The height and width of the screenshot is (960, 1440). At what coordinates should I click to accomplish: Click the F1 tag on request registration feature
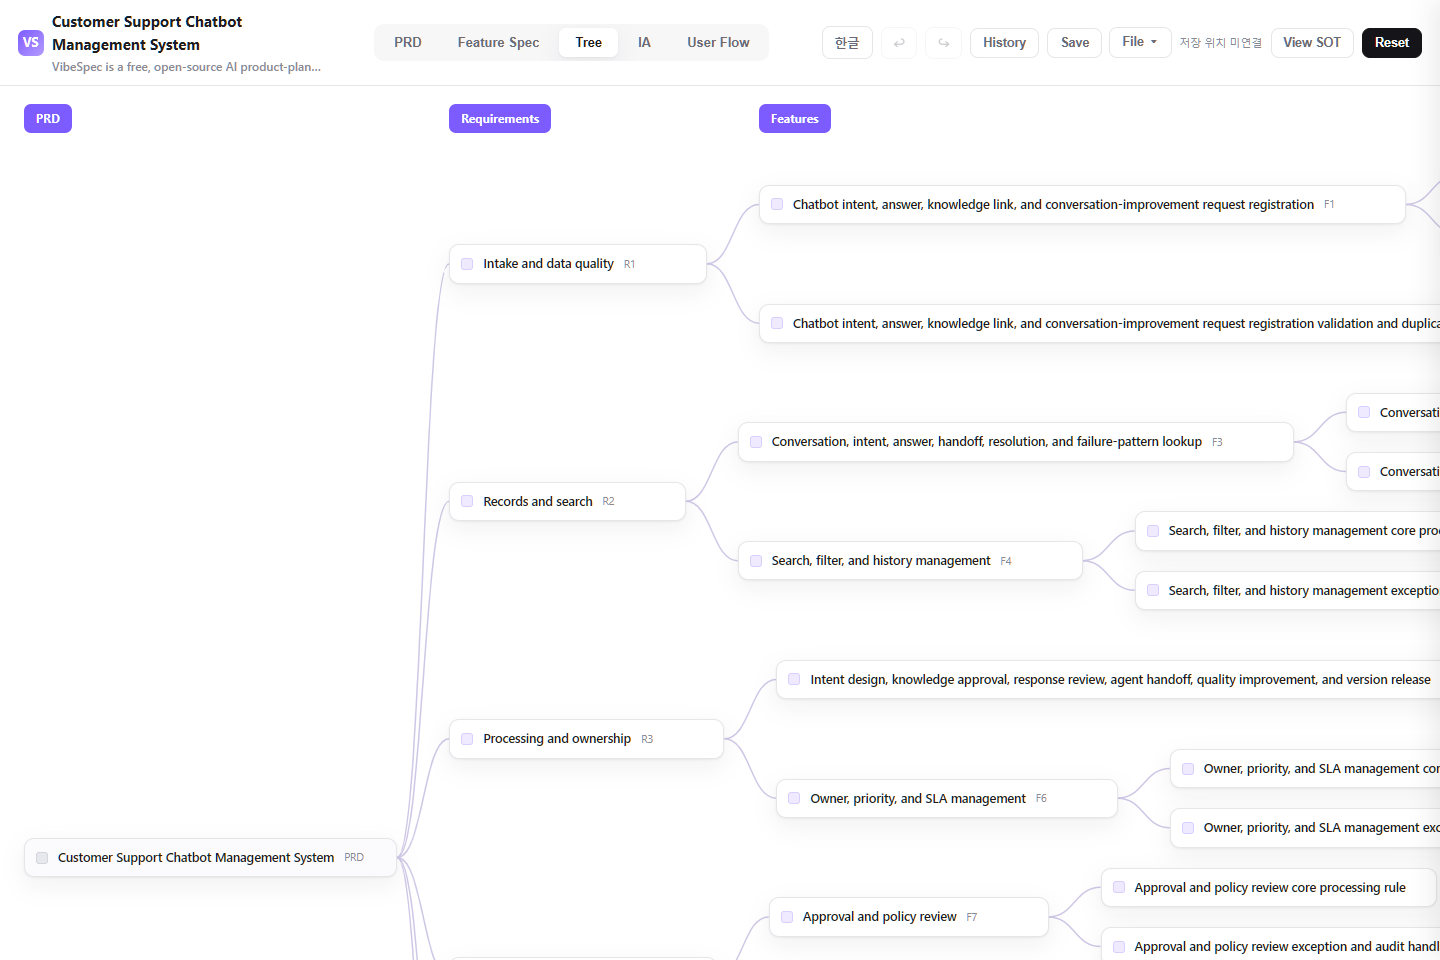click(x=1329, y=205)
